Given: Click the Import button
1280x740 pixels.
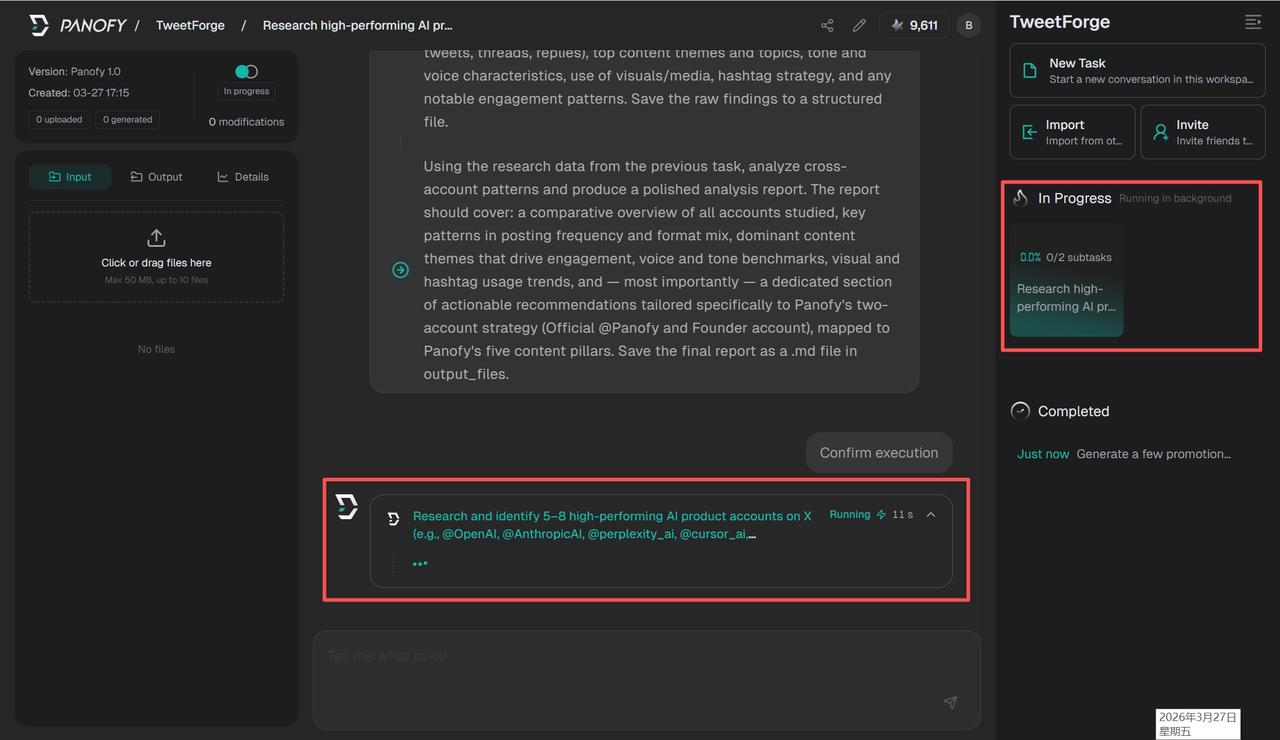Looking at the screenshot, I should 1072,132.
